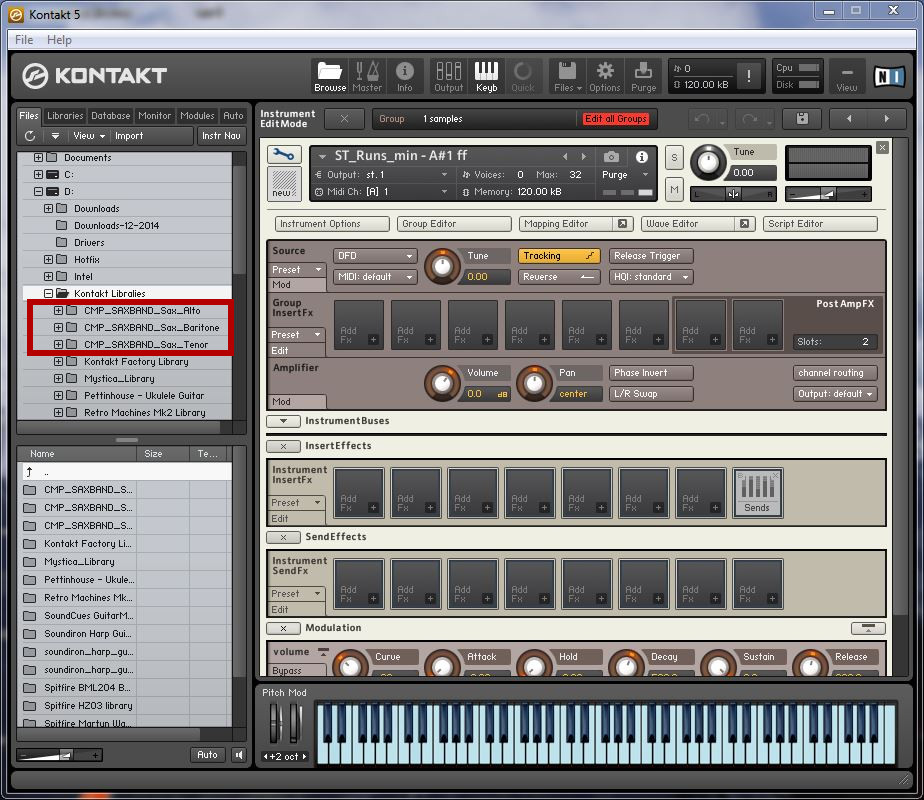This screenshot has height=800, width=924.
Task: Open the Script Editor
Action: pos(820,224)
